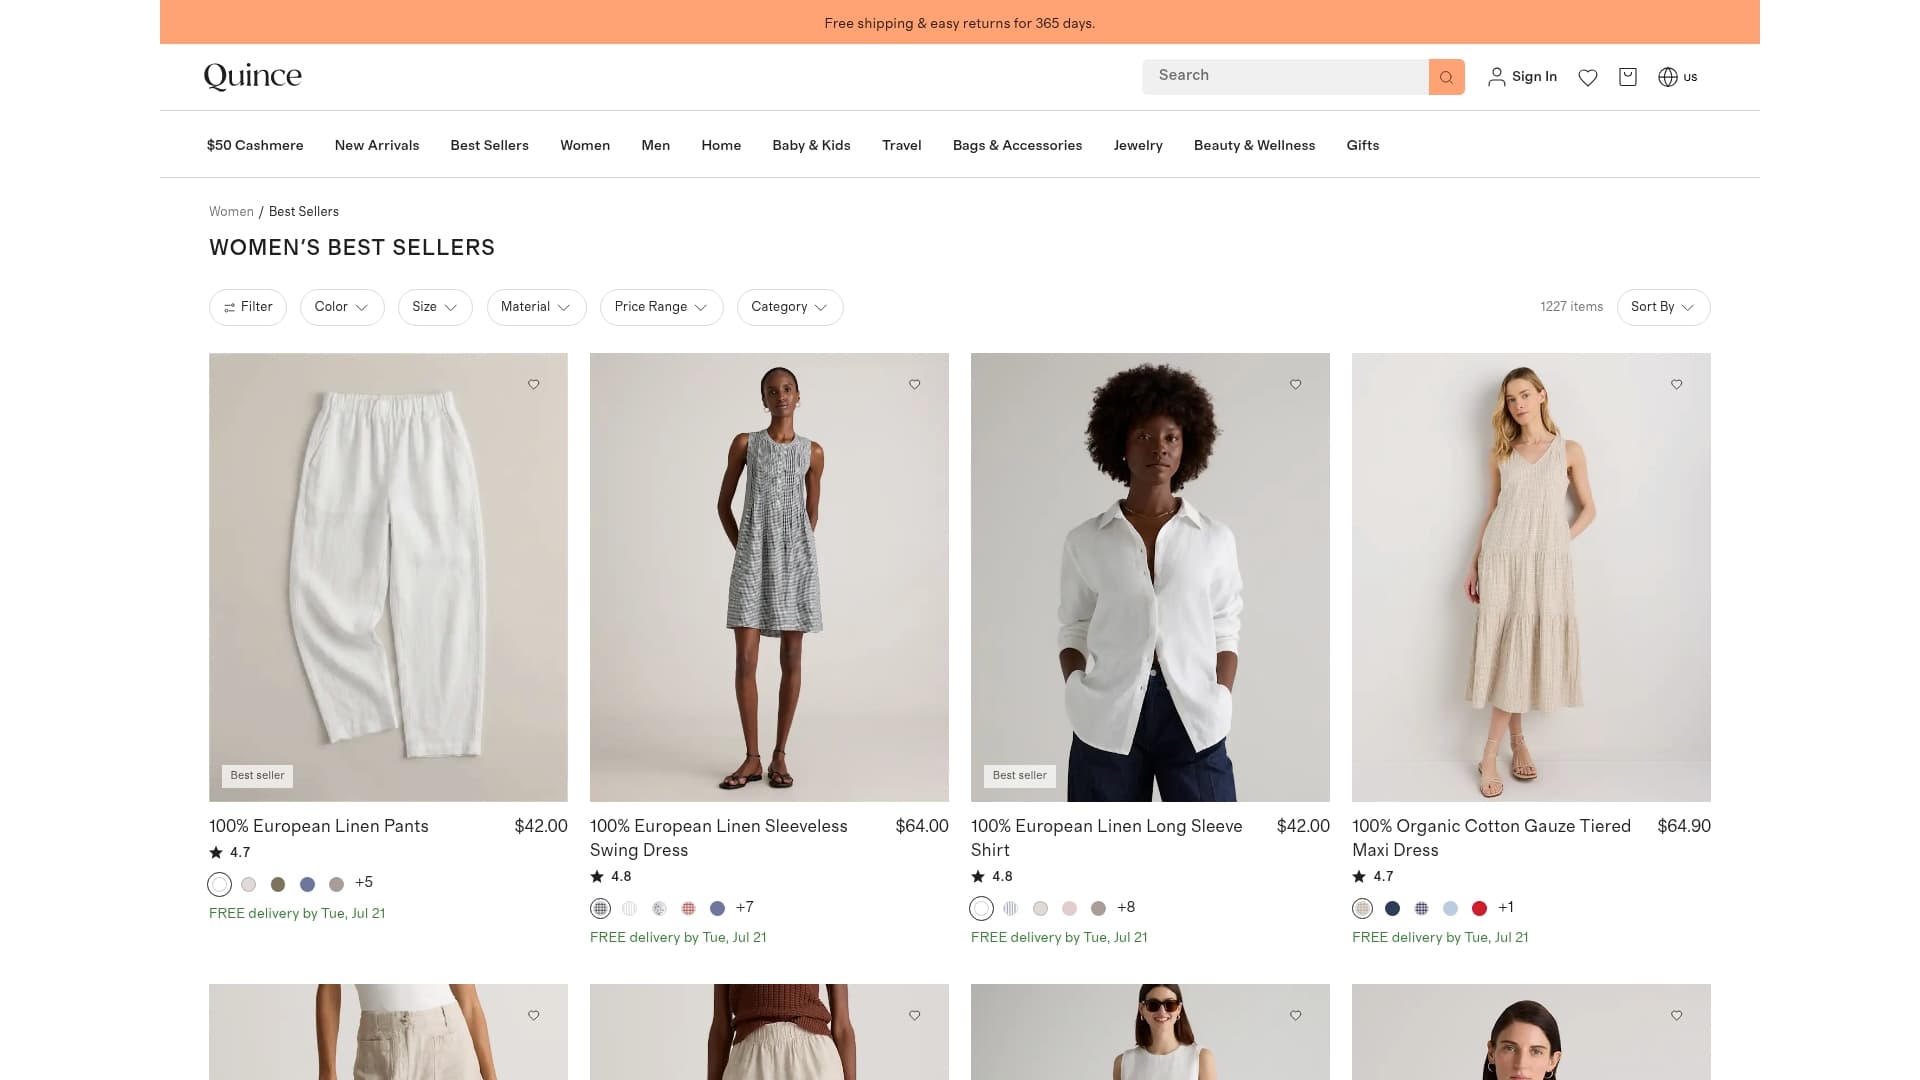Screen dimensions: 1920x1080
Task: Click the globe region selector icon
Action: click(1668, 77)
